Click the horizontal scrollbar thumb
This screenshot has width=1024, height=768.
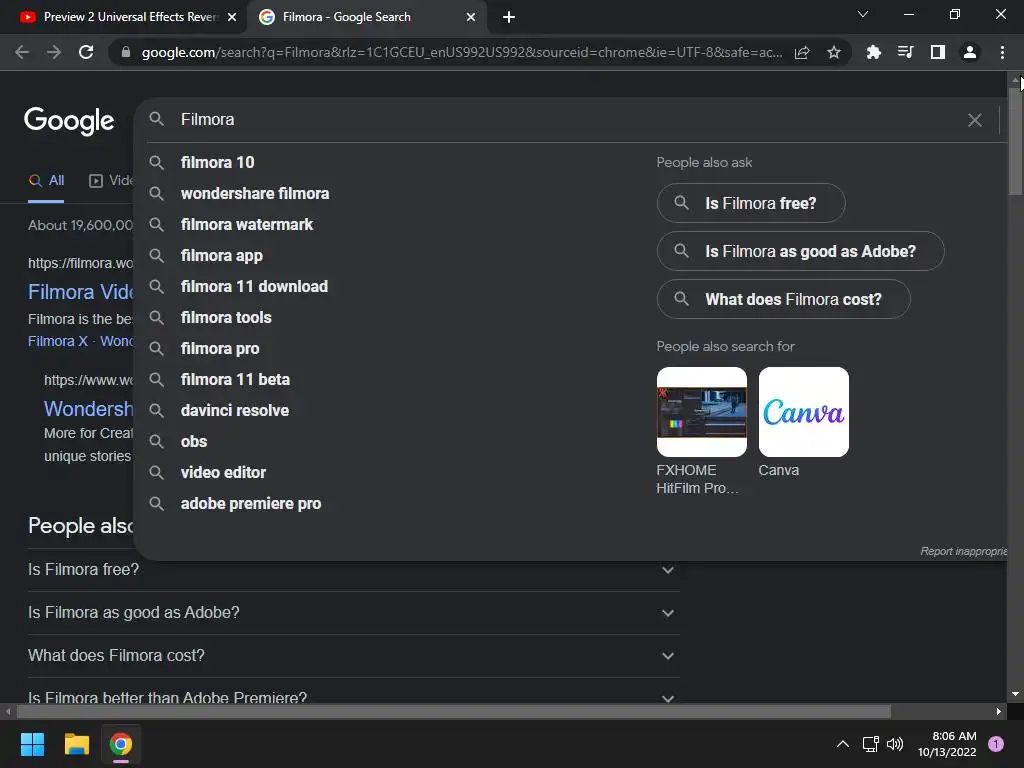tap(454, 711)
